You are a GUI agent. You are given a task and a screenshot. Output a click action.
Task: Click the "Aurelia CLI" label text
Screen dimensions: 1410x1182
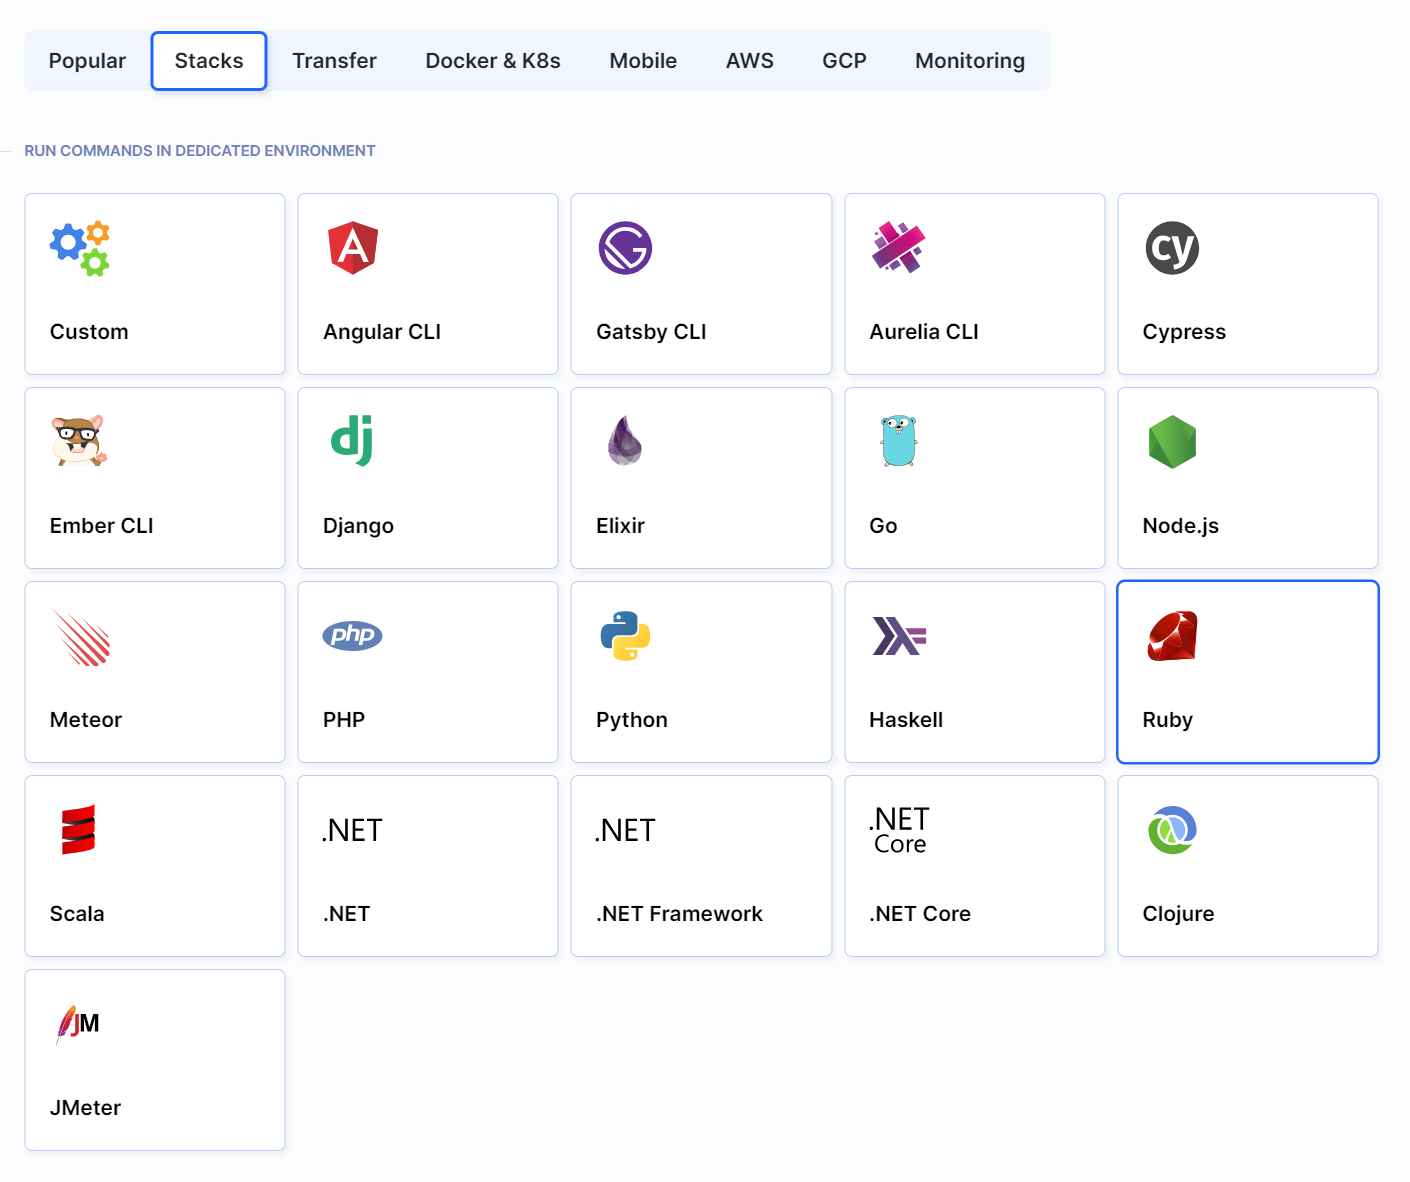924,332
